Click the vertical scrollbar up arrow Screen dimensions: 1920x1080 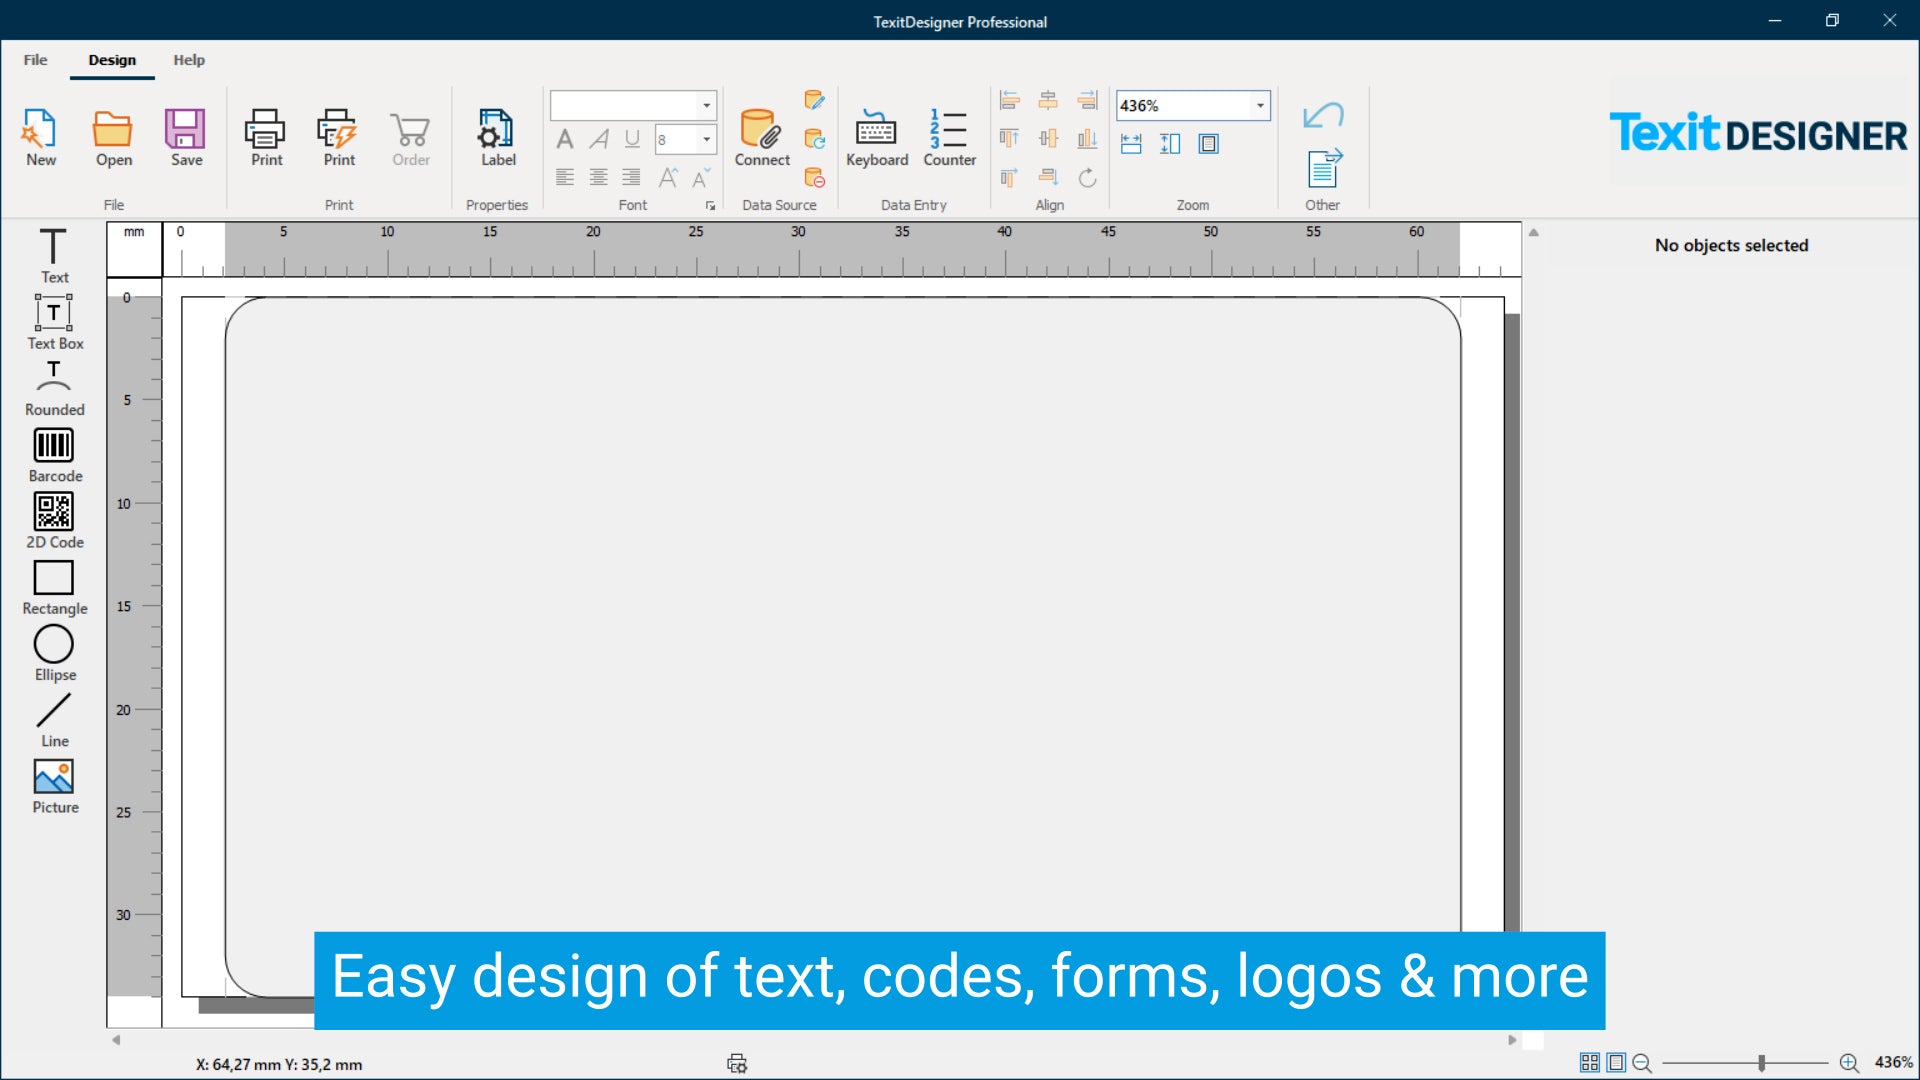pos(1533,232)
